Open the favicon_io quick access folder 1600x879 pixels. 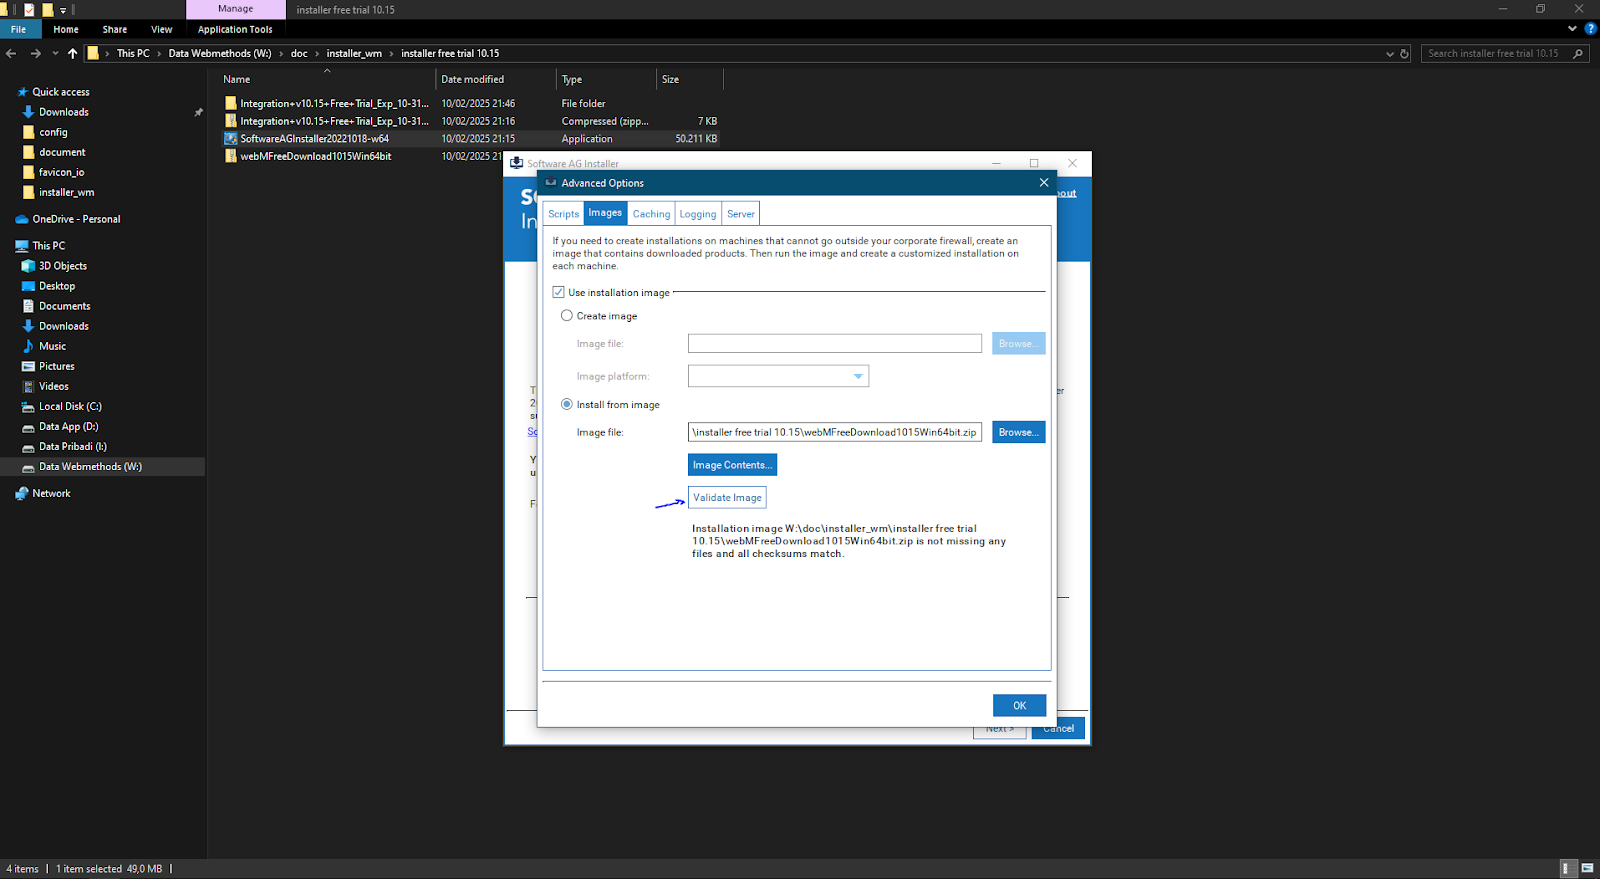coord(61,172)
